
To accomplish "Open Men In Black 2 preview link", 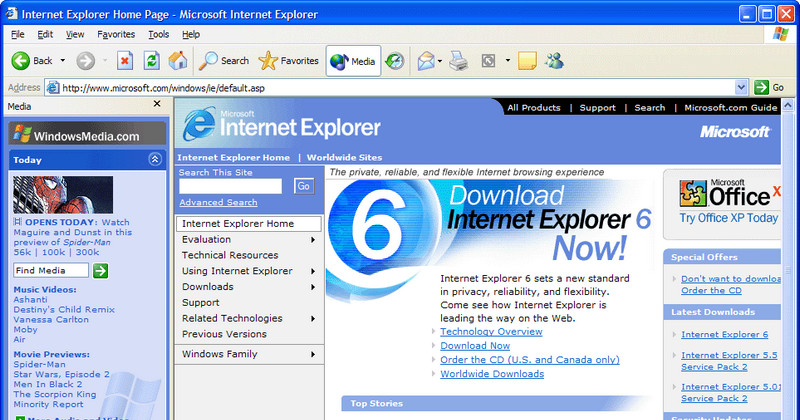I will coord(47,384).
